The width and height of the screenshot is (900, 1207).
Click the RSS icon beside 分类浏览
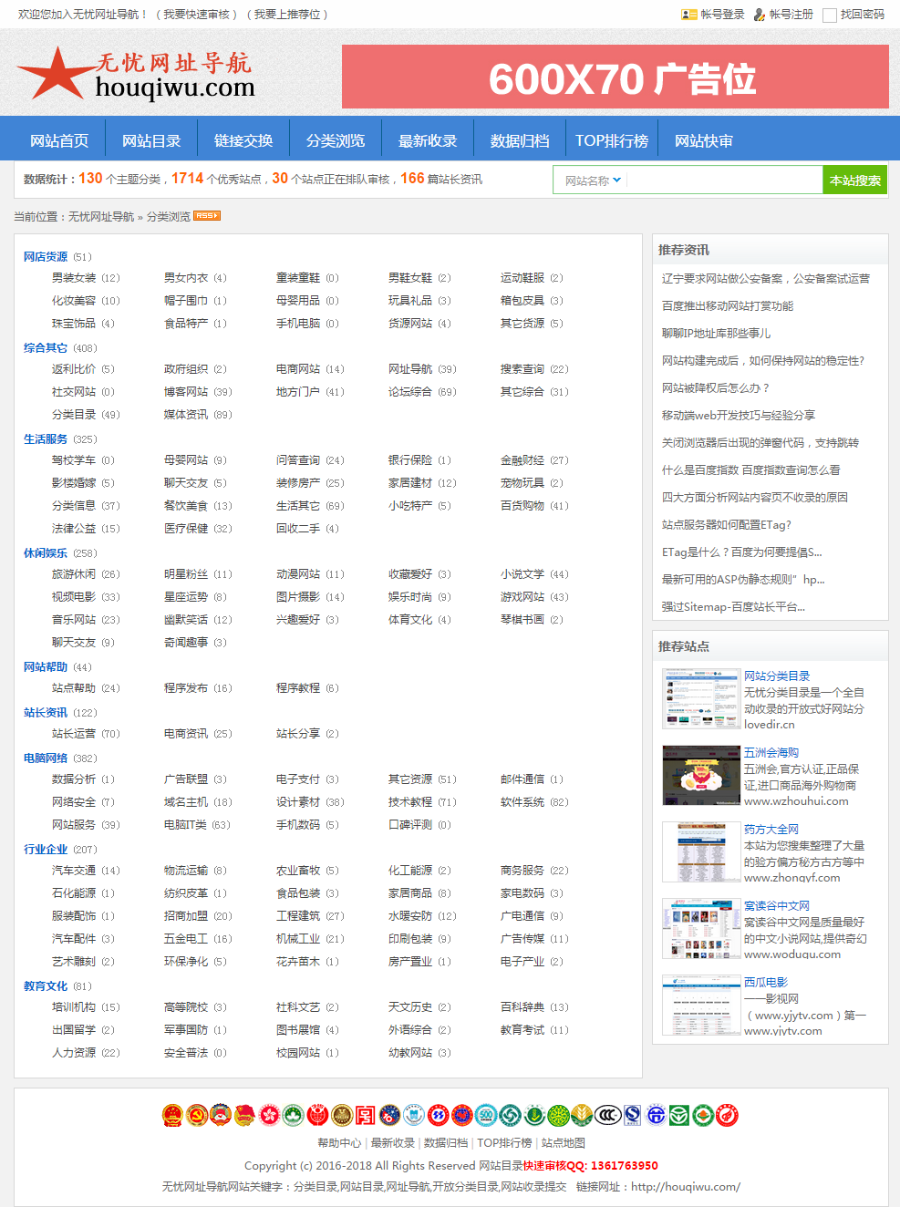point(205,215)
